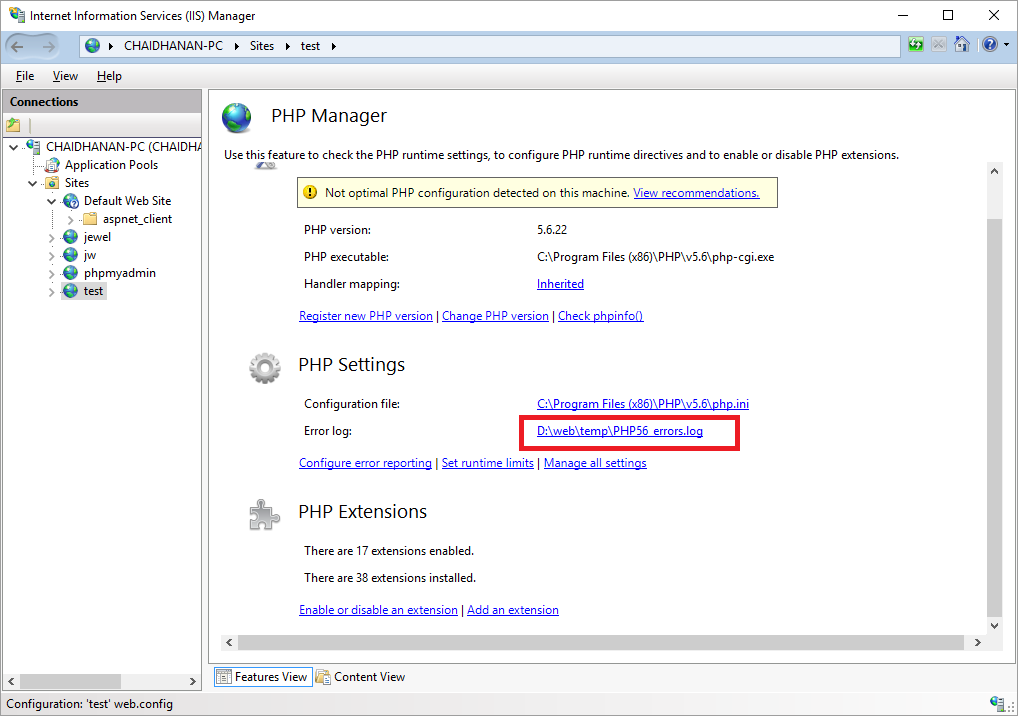Click the Set runtime limits link
Image resolution: width=1018 pixels, height=716 pixels.
point(488,463)
